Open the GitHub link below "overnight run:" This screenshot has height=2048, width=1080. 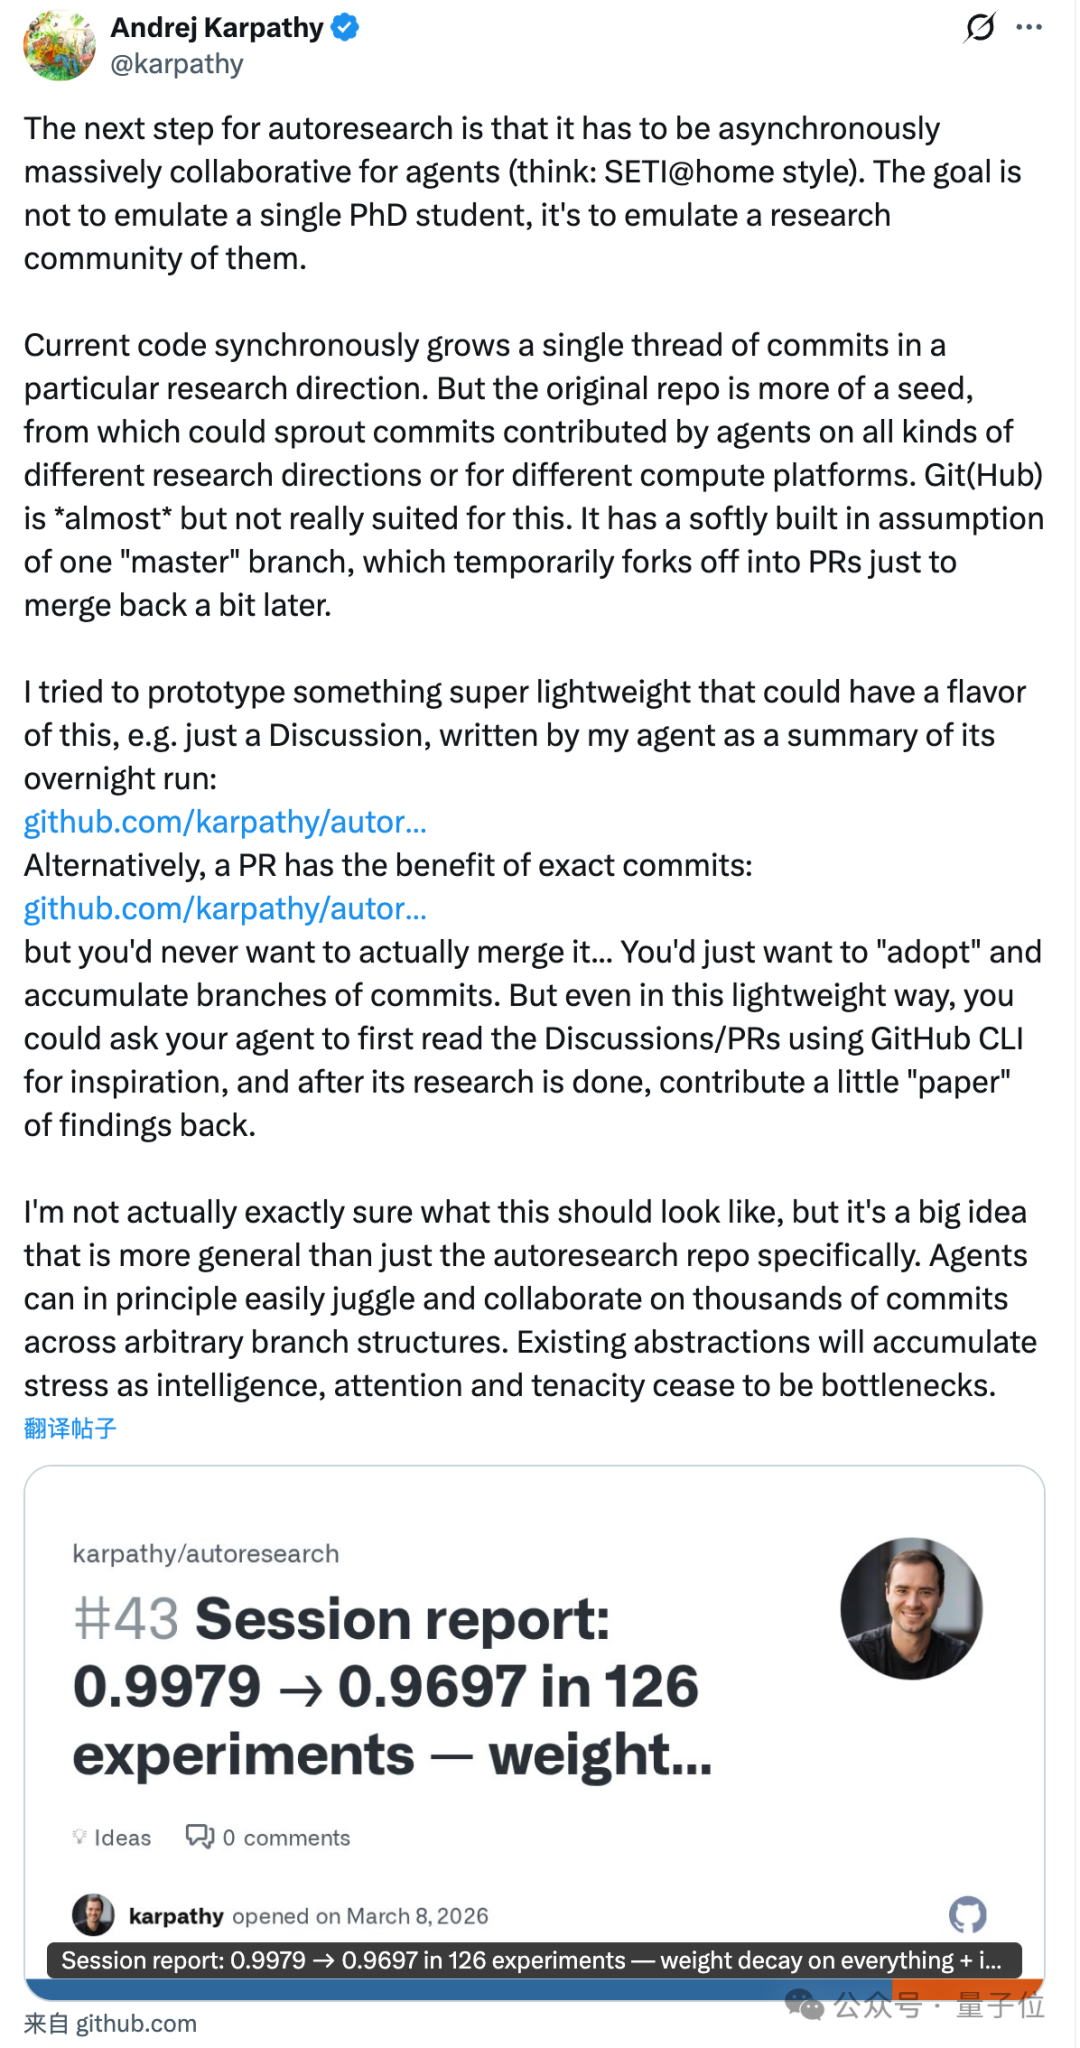225,822
